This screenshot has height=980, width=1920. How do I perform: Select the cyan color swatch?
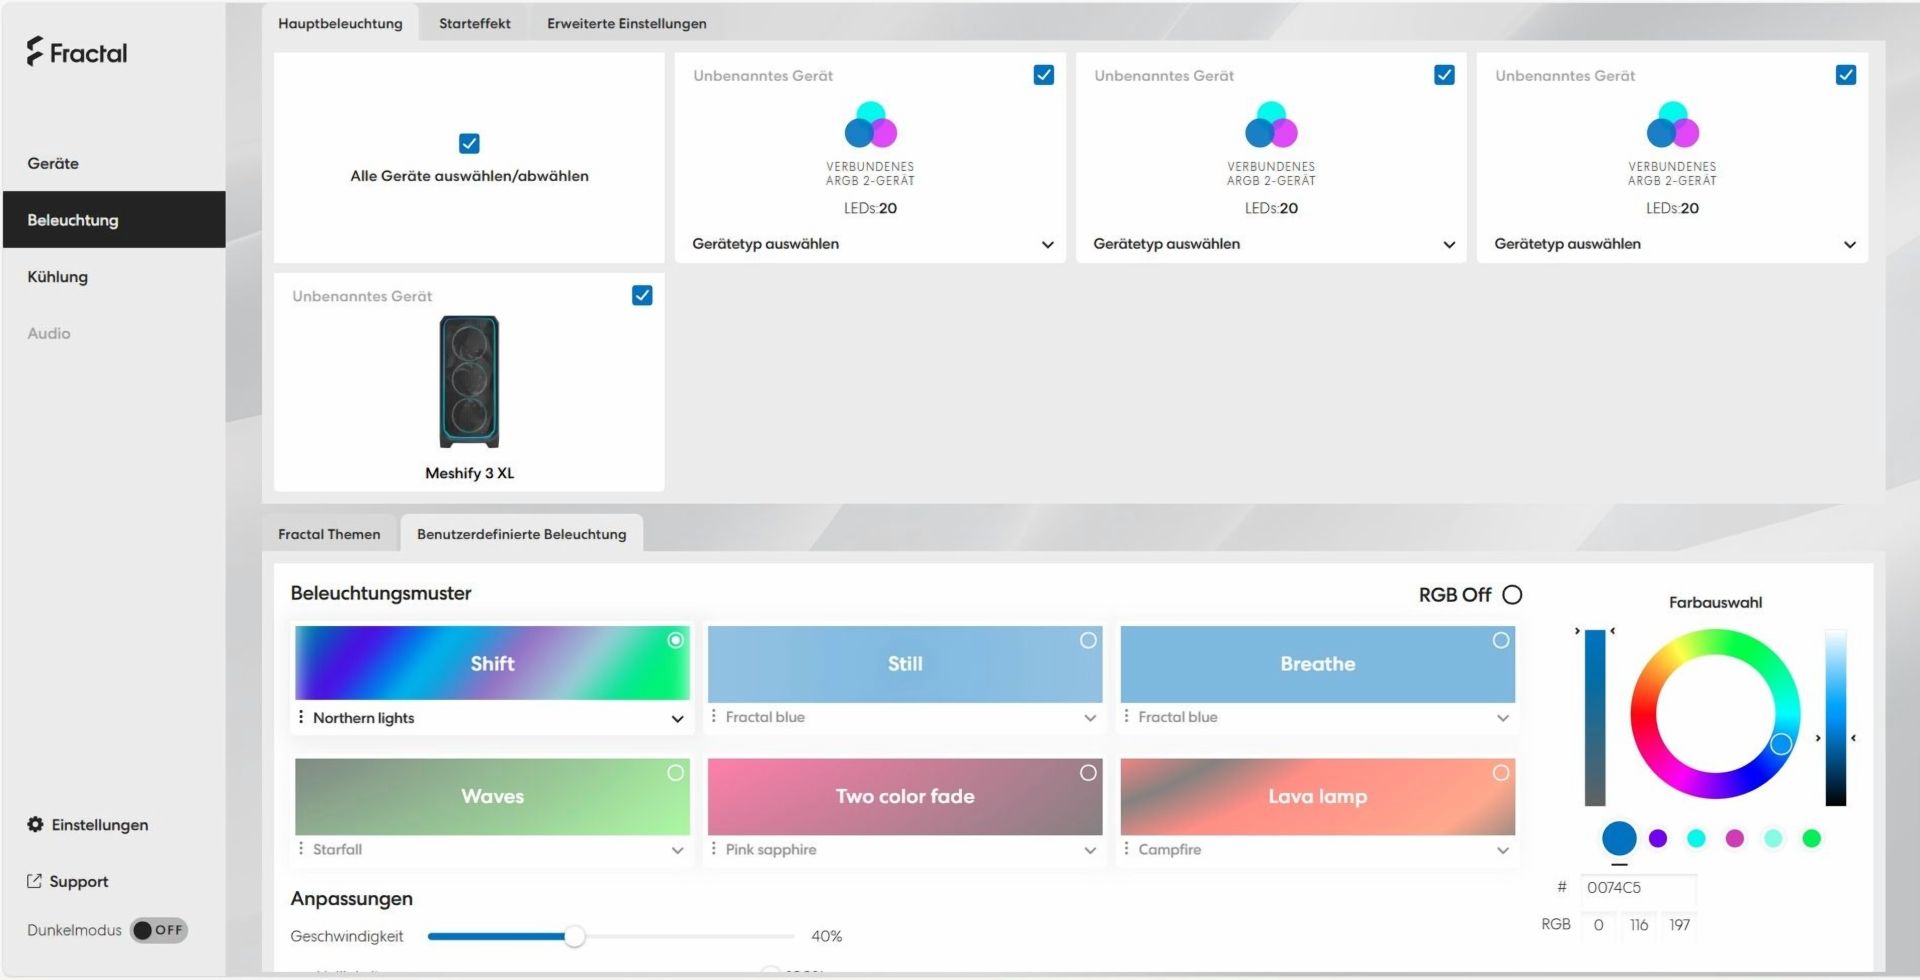[1696, 838]
